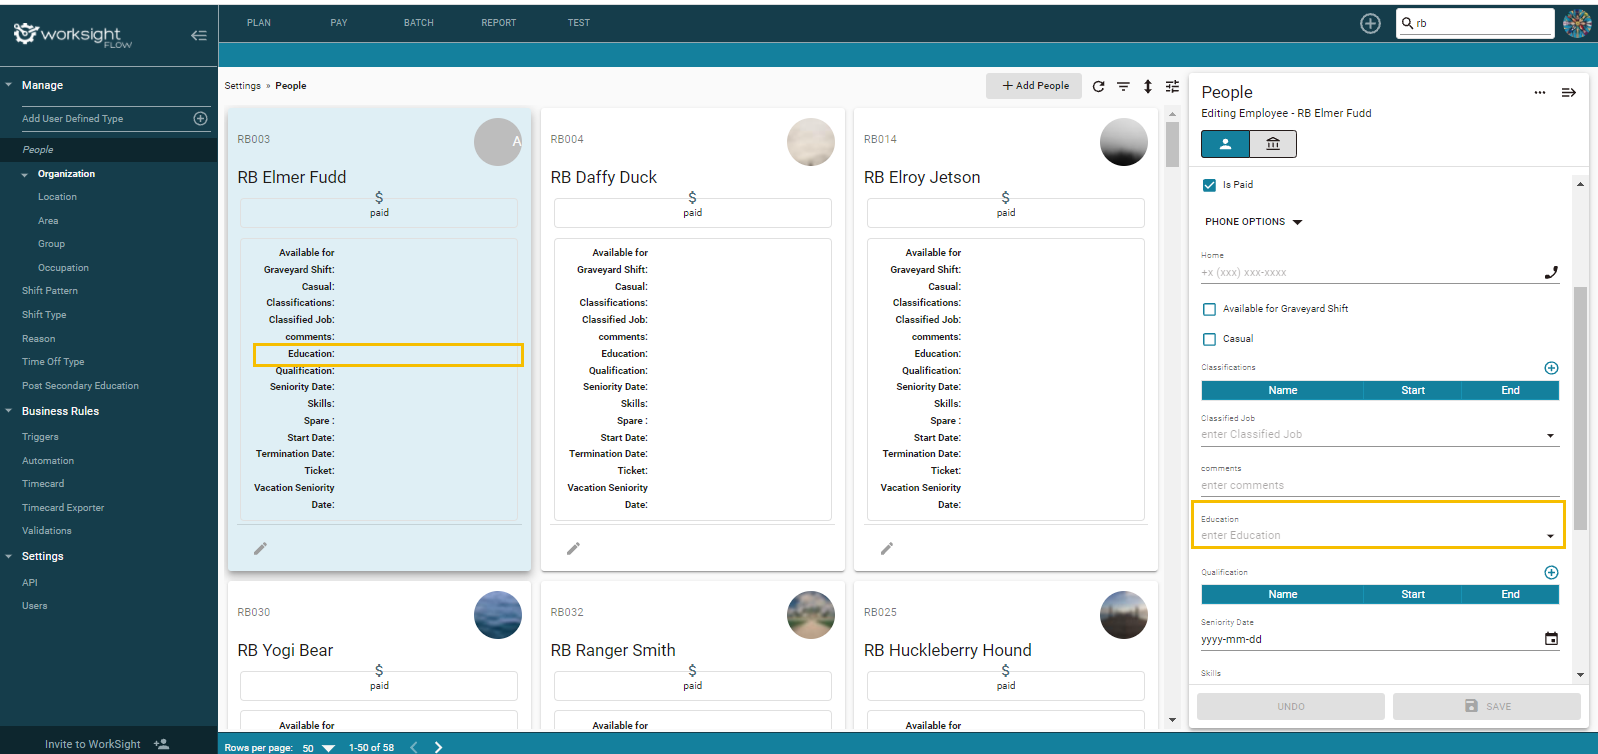
Task: Open Users under Settings
Action: point(34,606)
